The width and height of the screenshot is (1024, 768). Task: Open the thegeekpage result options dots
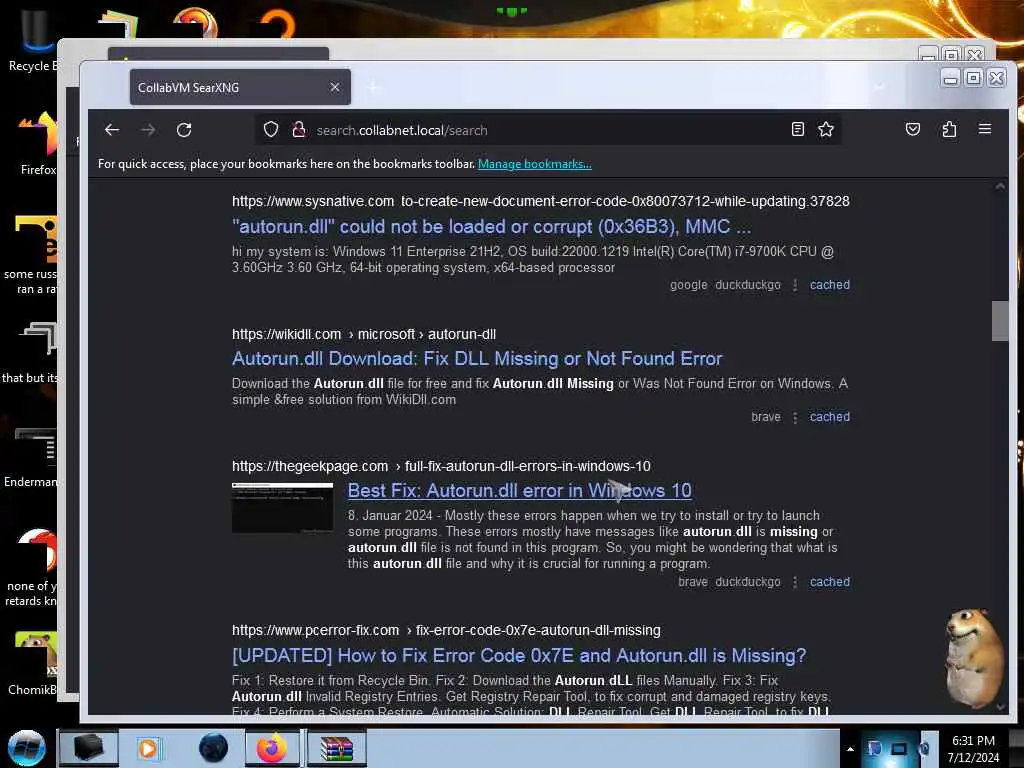795,582
